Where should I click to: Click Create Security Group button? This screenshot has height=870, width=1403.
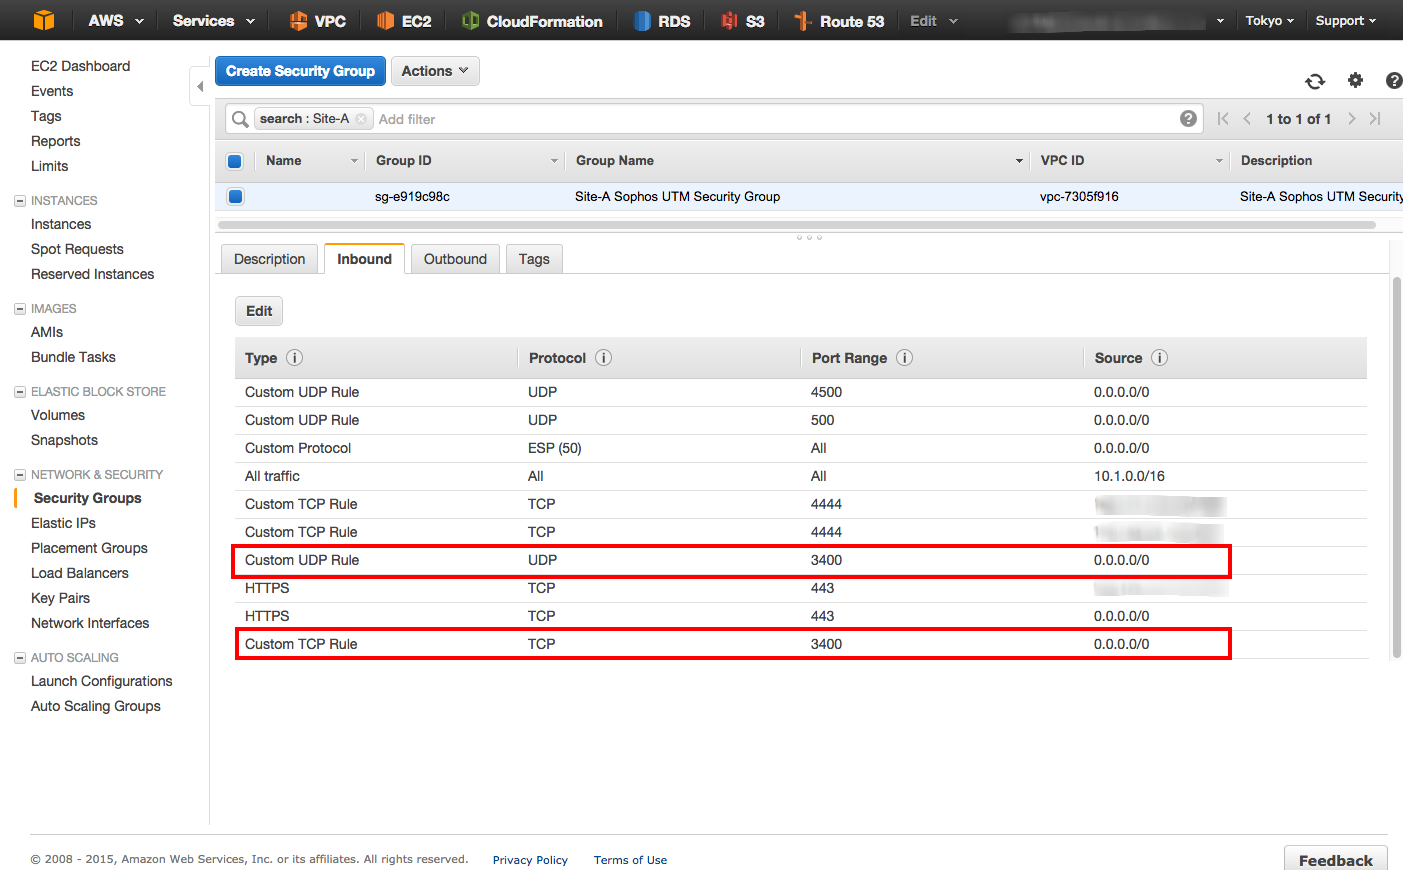300,71
